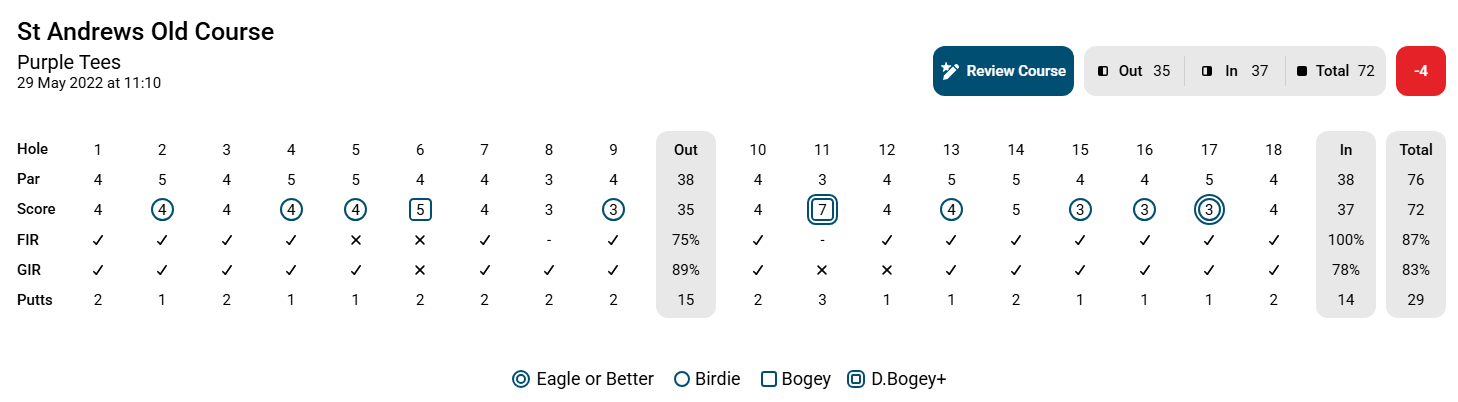
Task: Click the Birdie circle legend icon
Action: coord(682,379)
